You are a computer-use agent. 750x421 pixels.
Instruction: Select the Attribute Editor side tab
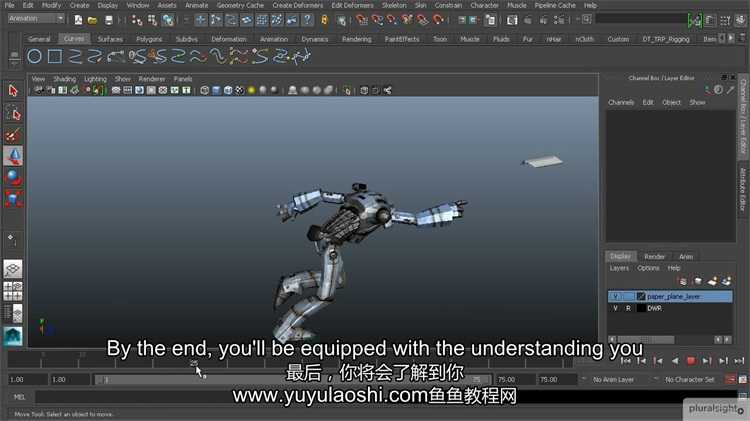point(742,190)
